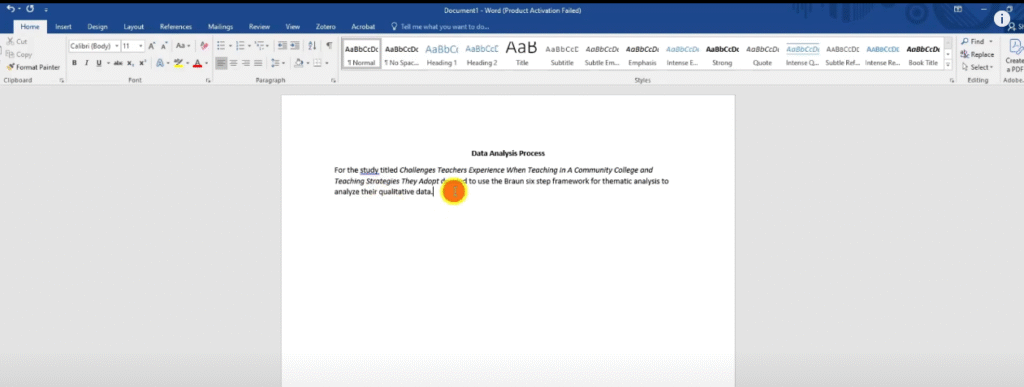The height and width of the screenshot is (387, 1024).
Task: Switch to the Mailings tab
Action: 221,27
